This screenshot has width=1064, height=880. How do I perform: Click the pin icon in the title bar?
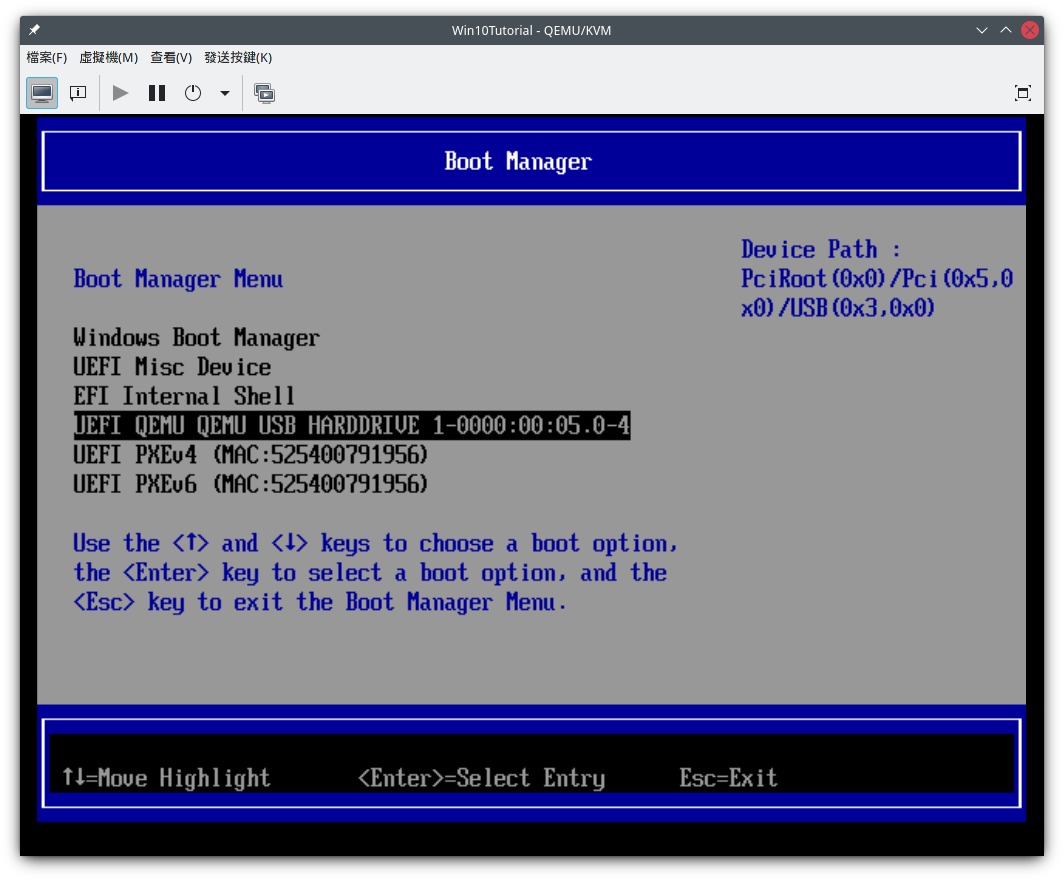(x=35, y=30)
